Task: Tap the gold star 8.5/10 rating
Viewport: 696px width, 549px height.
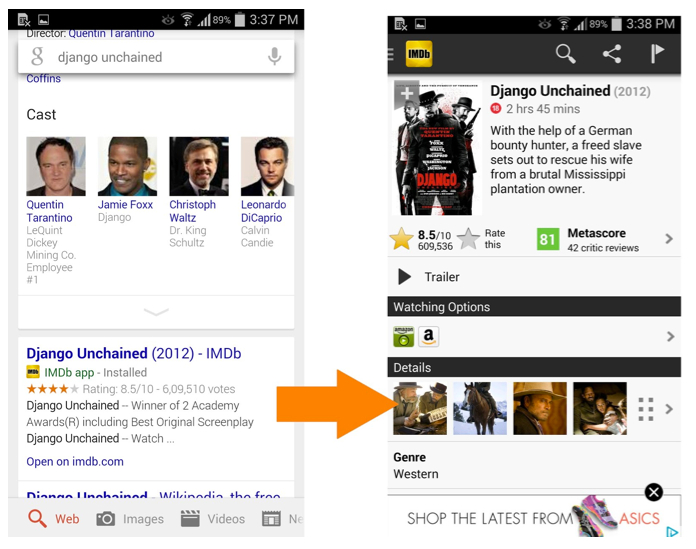Action: (401, 239)
